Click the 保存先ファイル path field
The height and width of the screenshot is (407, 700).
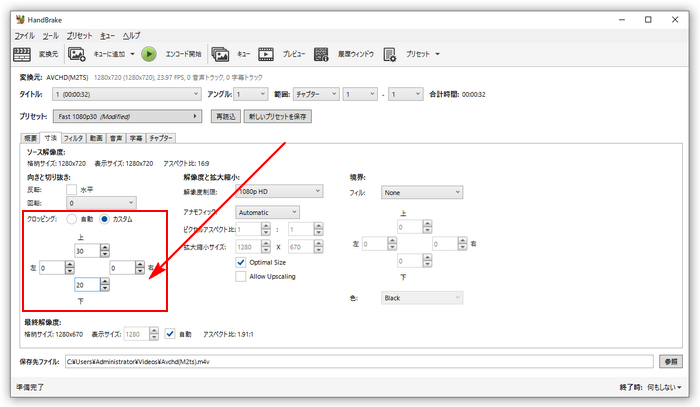pyautogui.click(x=359, y=361)
